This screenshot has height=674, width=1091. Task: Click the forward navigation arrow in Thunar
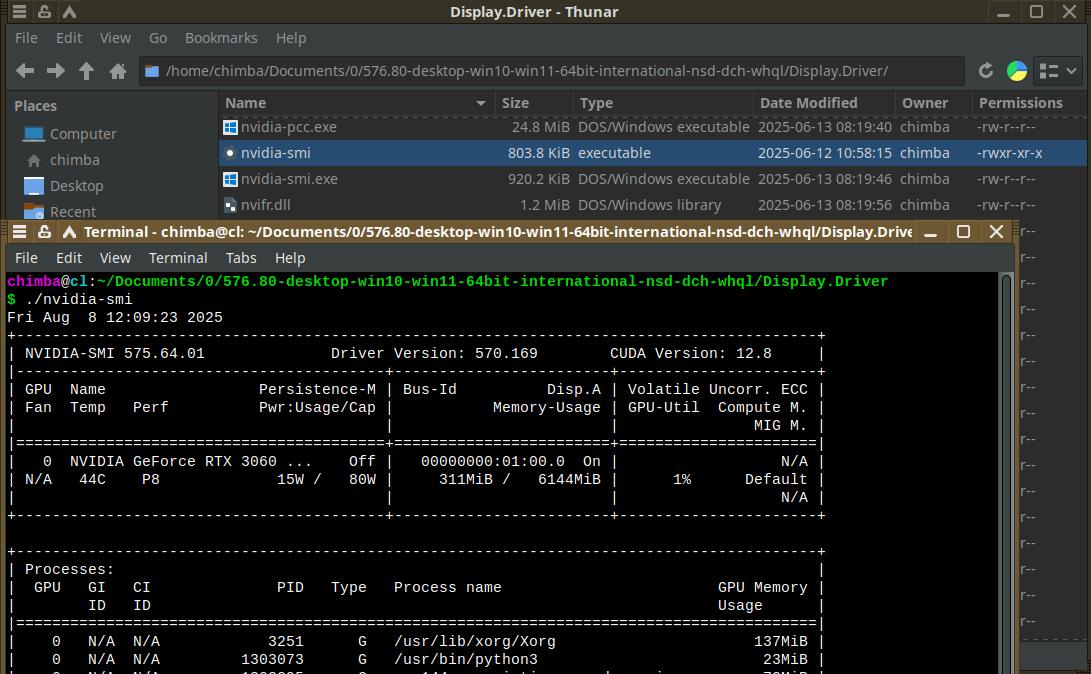[x=56, y=71]
